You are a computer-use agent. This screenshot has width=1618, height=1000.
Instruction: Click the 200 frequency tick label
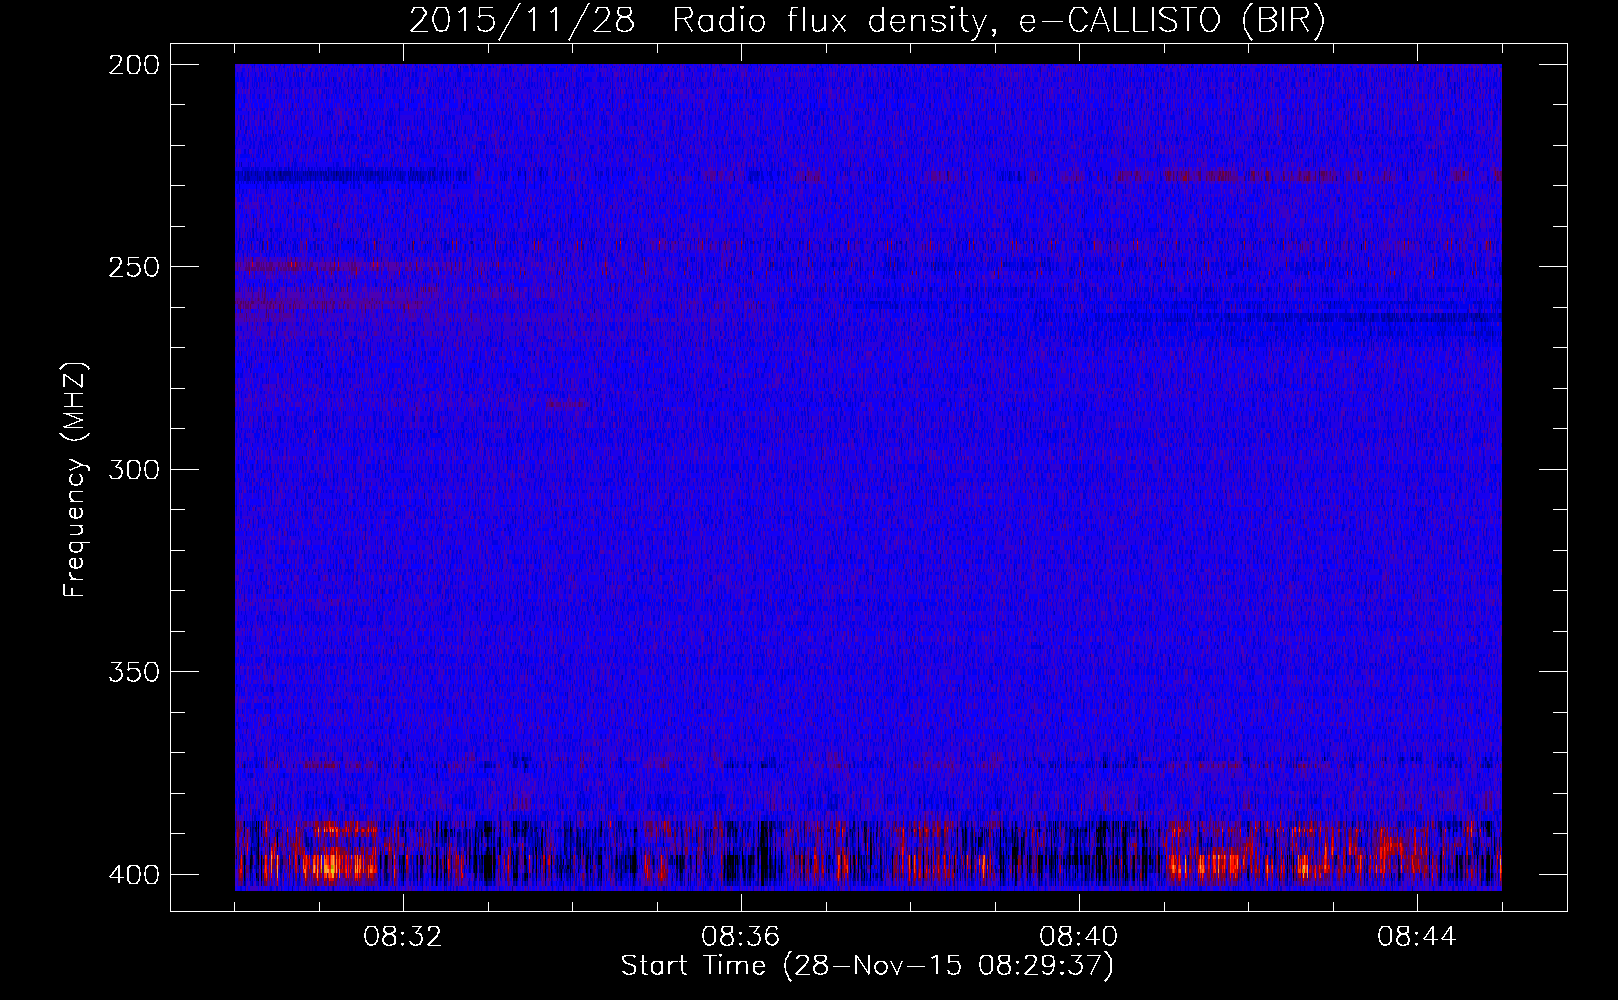click(133, 65)
